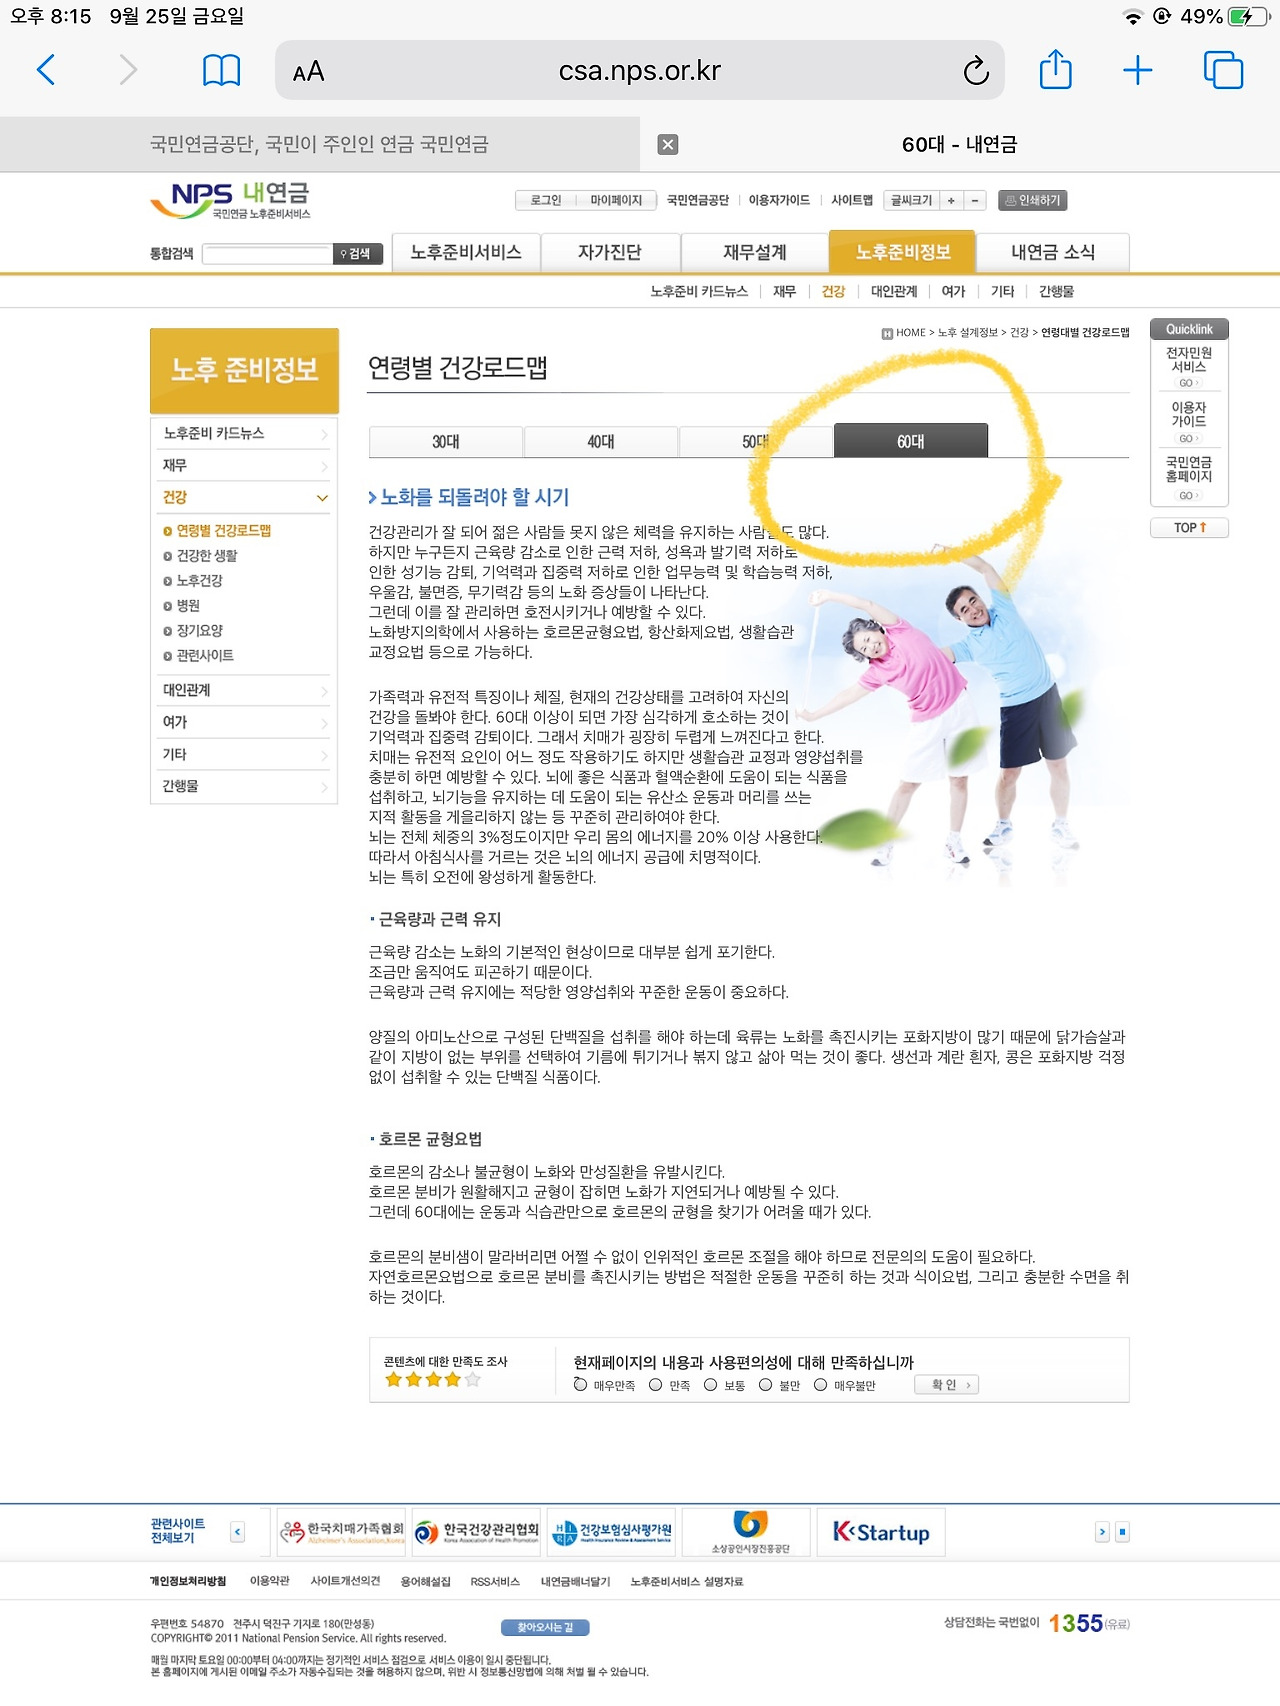Viewport: 1280px width, 1706px height.
Task: Open the Safari tab overview icon
Action: [1223, 70]
